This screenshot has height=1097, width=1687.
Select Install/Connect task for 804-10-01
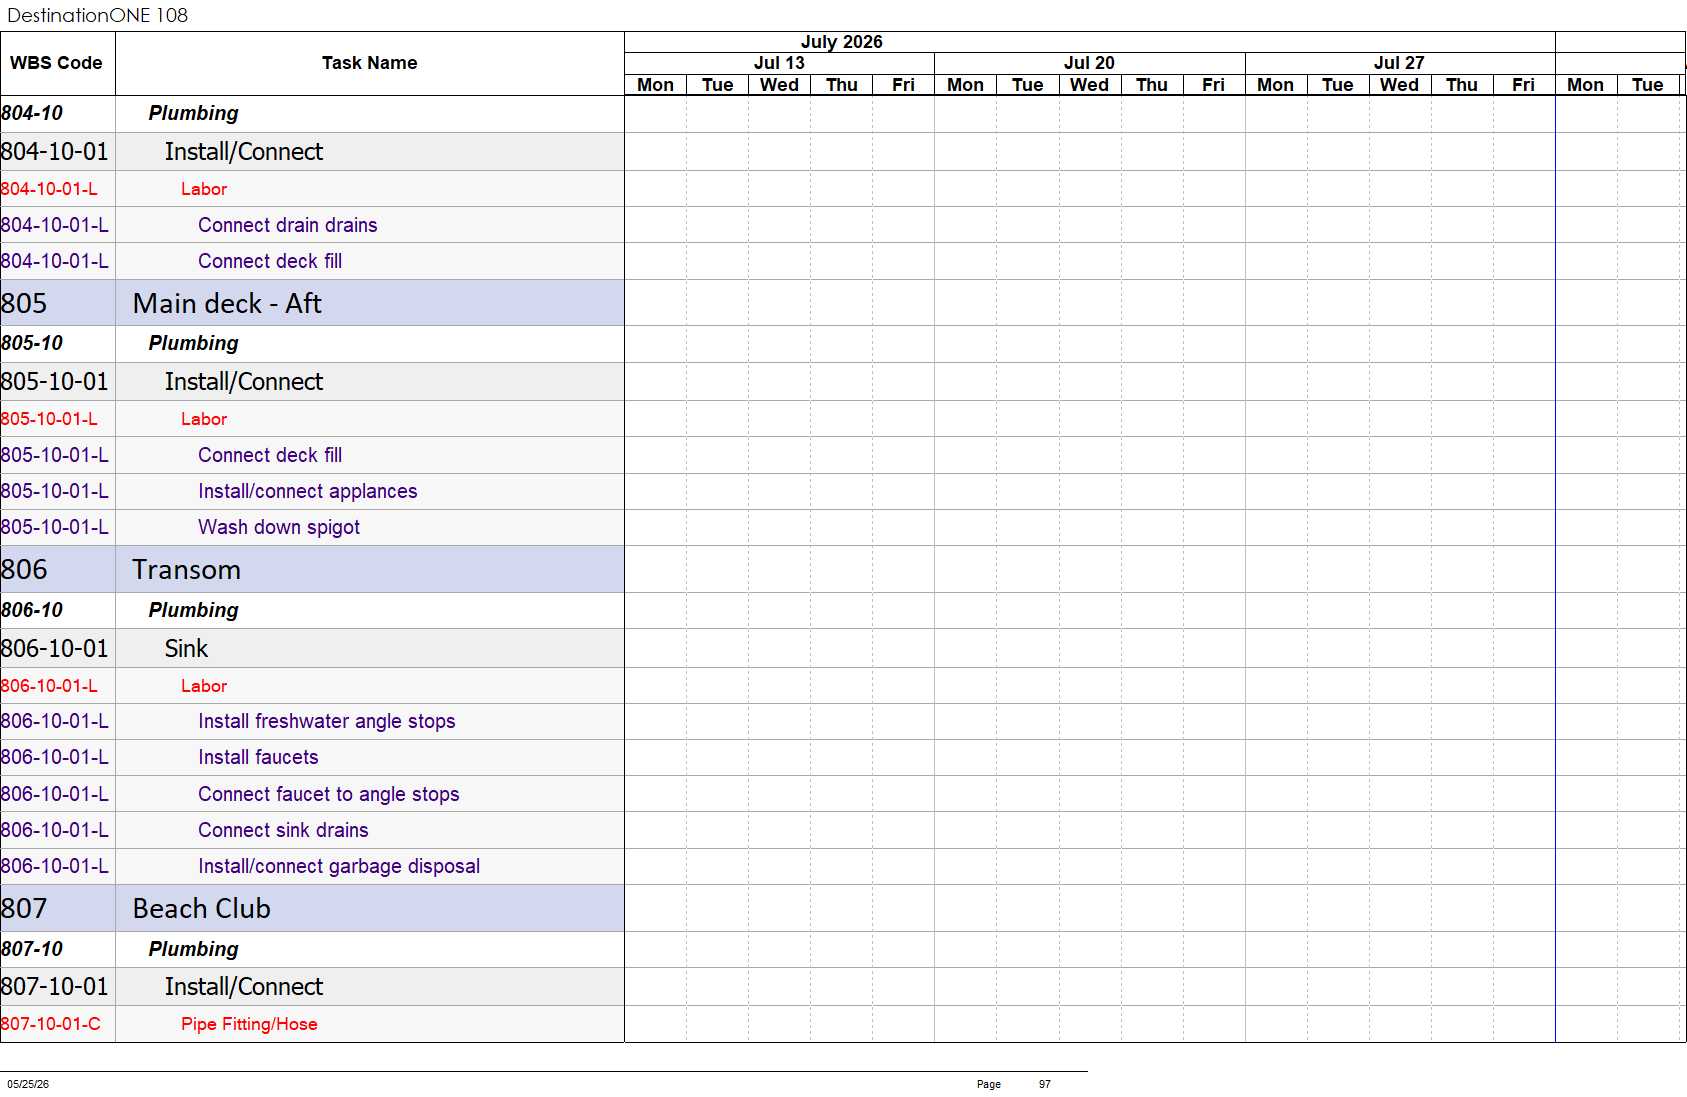pos(370,152)
